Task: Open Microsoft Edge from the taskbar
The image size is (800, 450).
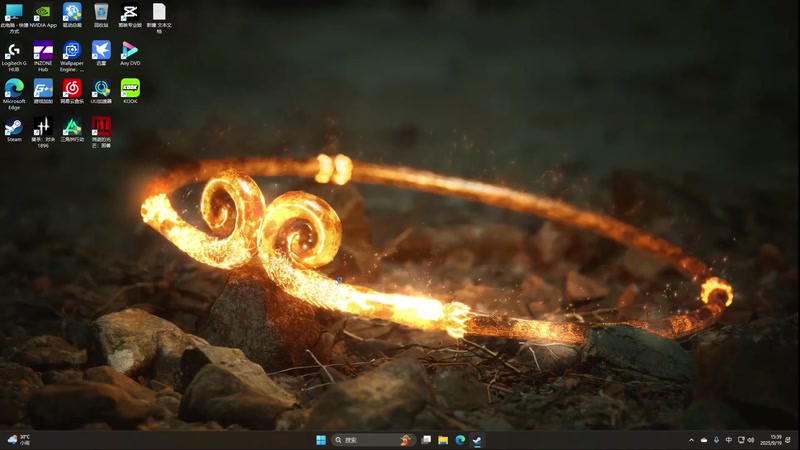Action: [460, 440]
